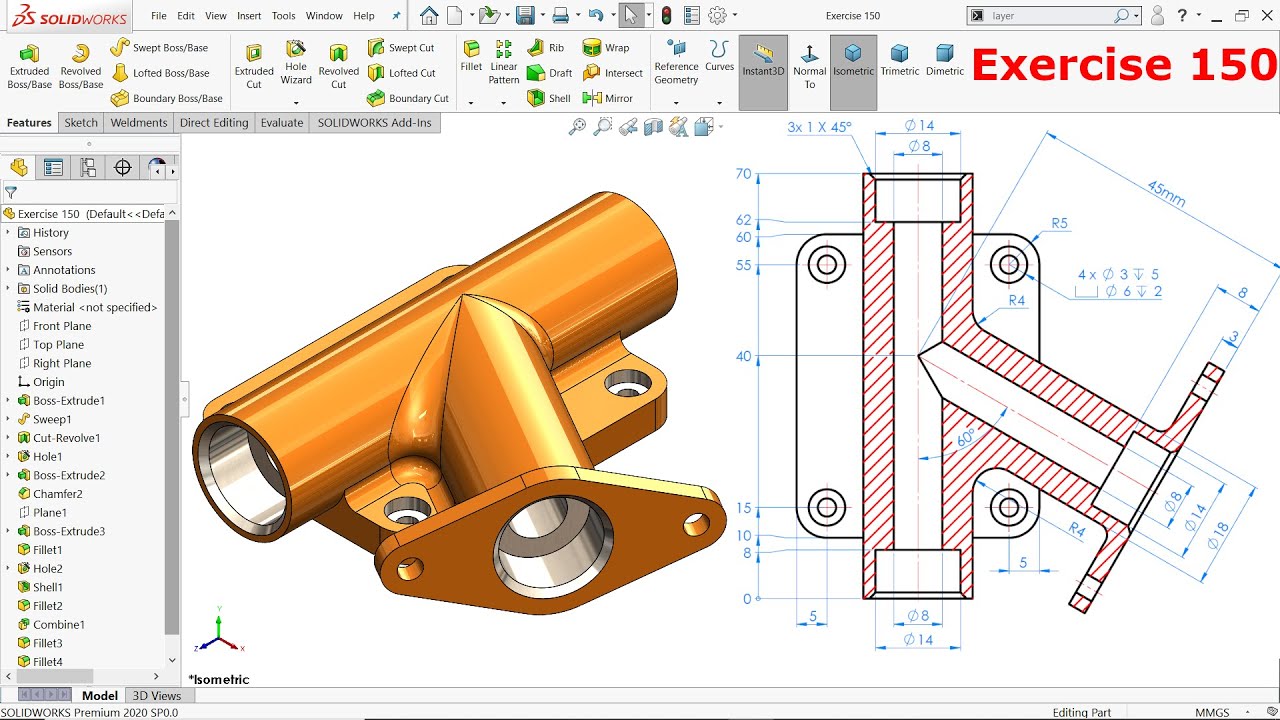Open the Save dropdown arrow
The height and width of the screenshot is (720, 1280).
tap(541, 16)
